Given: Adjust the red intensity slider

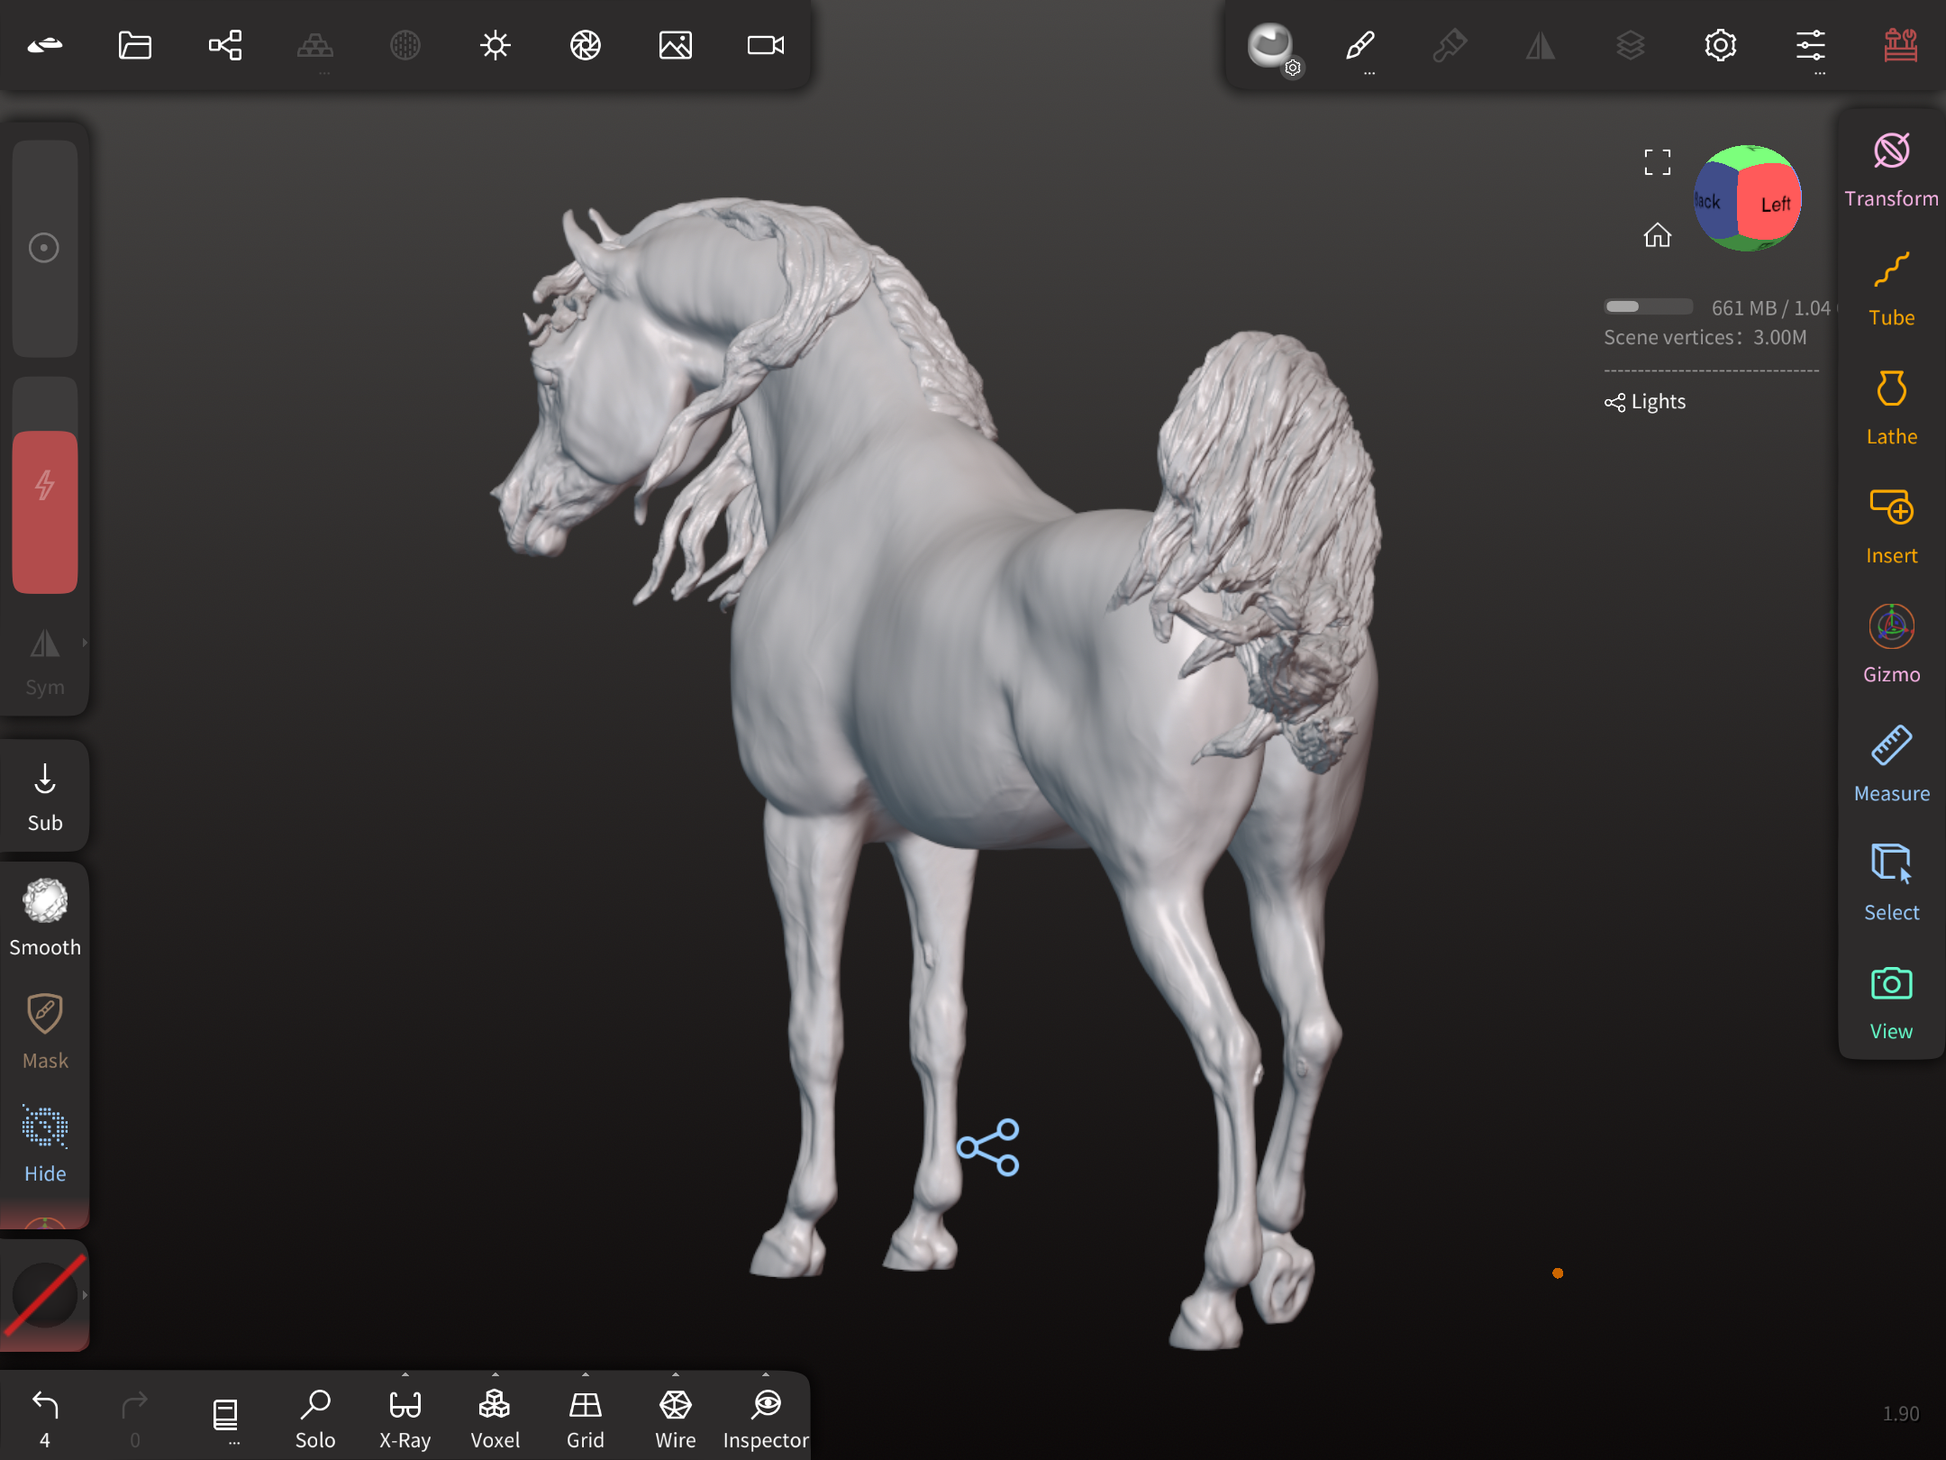Looking at the screenshot, I should (45, 510).
